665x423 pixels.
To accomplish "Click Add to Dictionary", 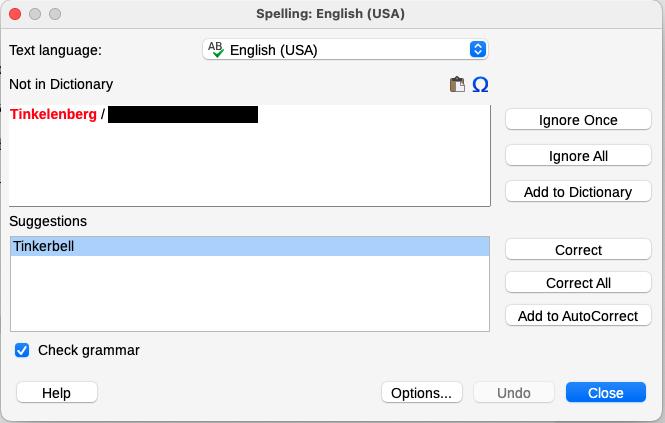I will (578, 192).
